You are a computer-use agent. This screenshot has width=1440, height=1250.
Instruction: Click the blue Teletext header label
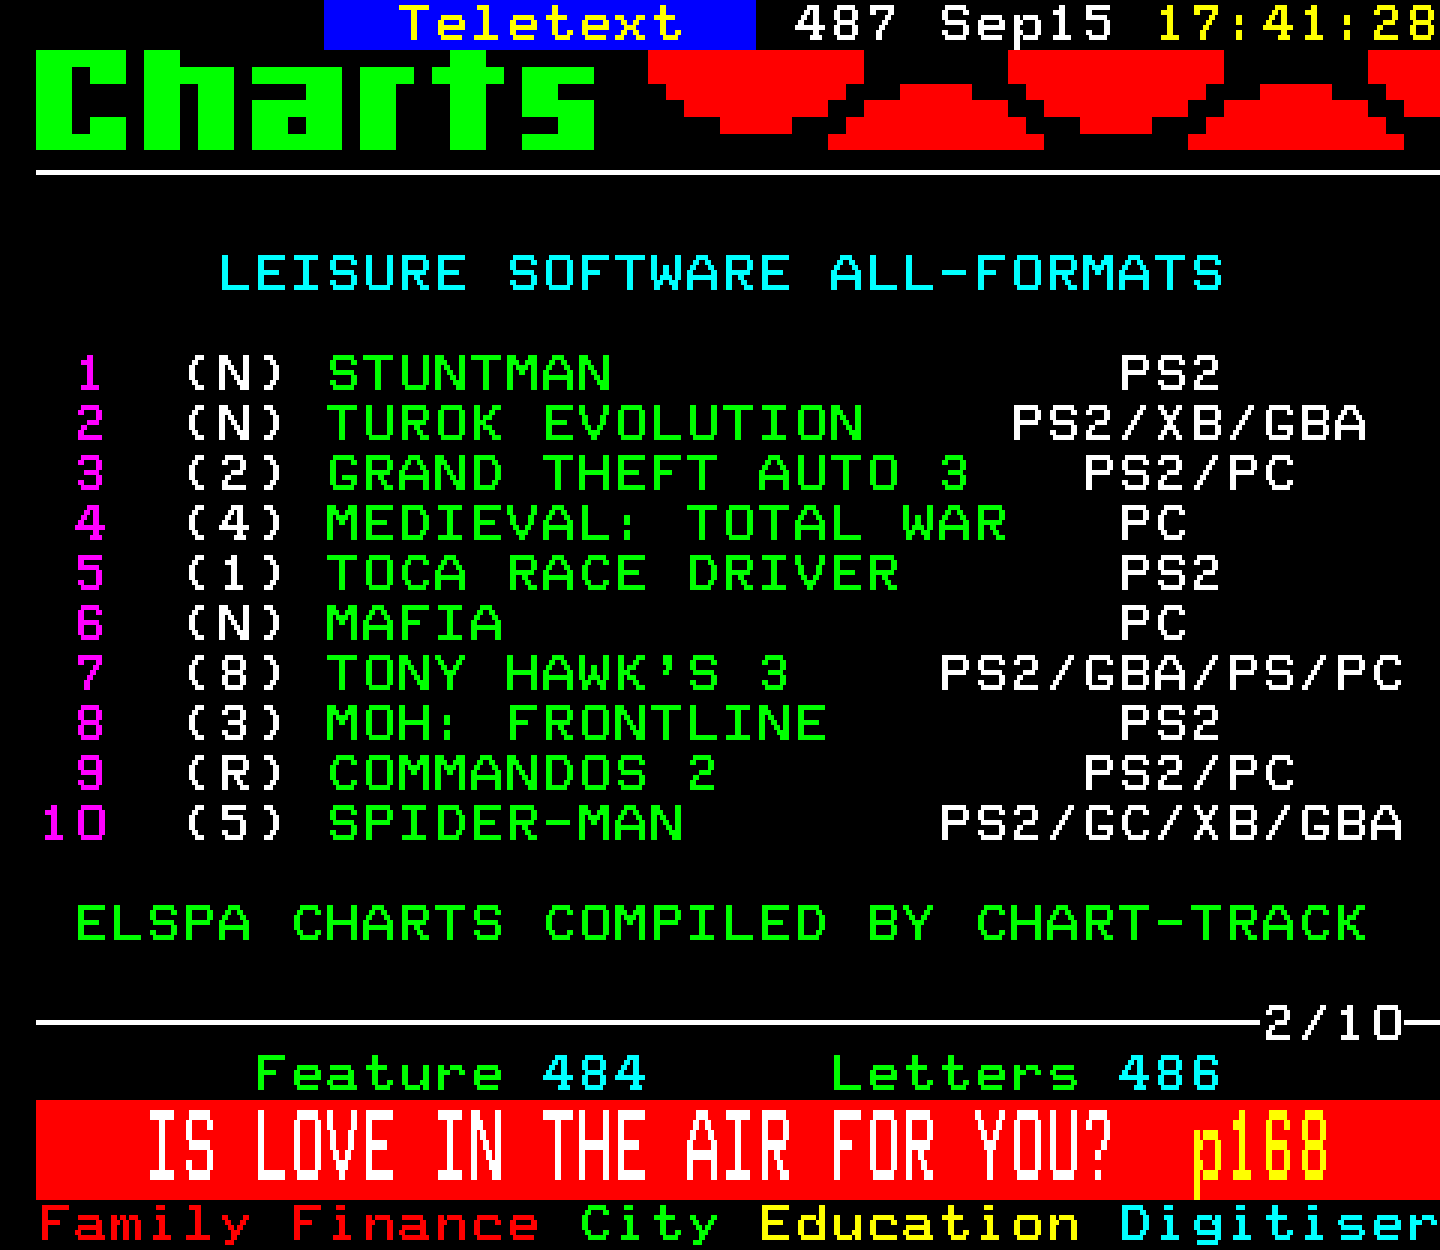[540, 24]
